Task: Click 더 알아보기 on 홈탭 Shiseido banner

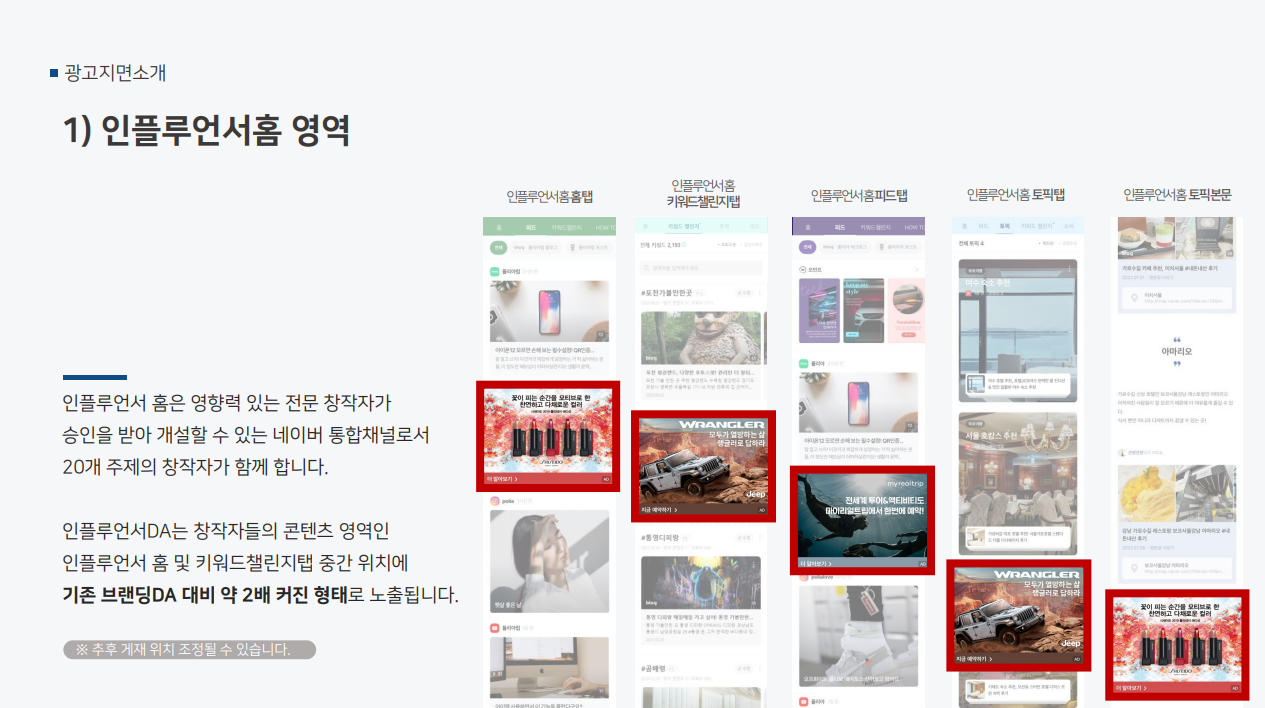Action: [502, 480]
